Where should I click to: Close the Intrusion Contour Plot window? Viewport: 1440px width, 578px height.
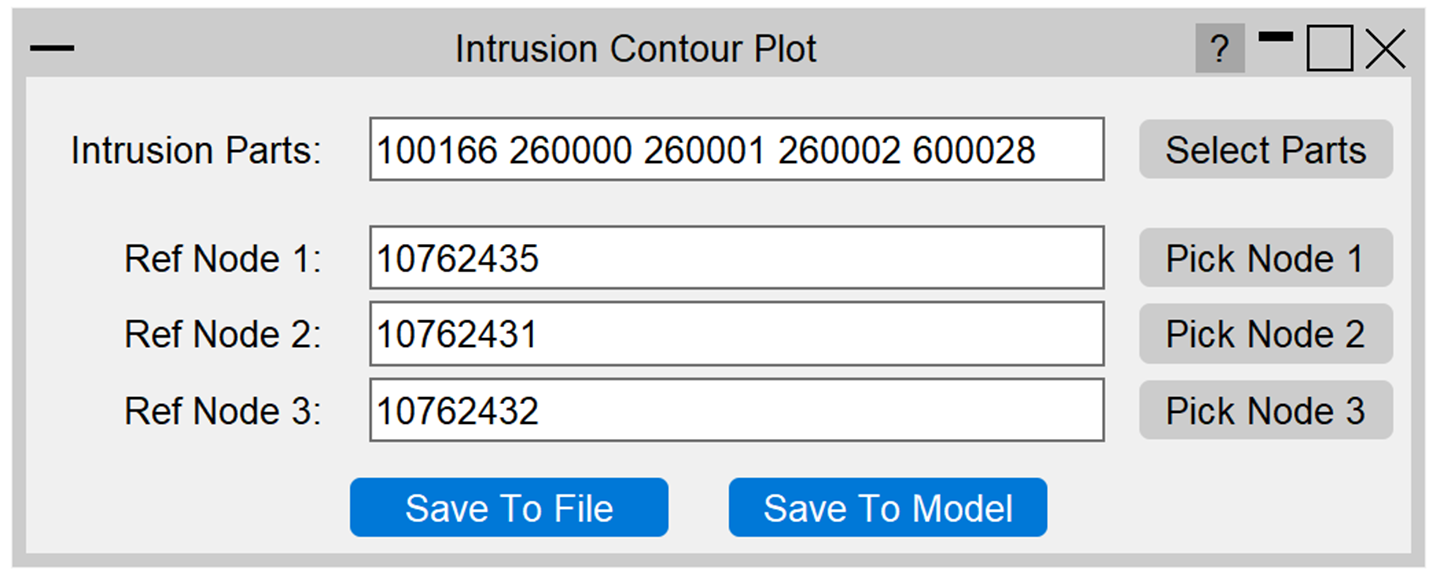tap(1385, 49)
